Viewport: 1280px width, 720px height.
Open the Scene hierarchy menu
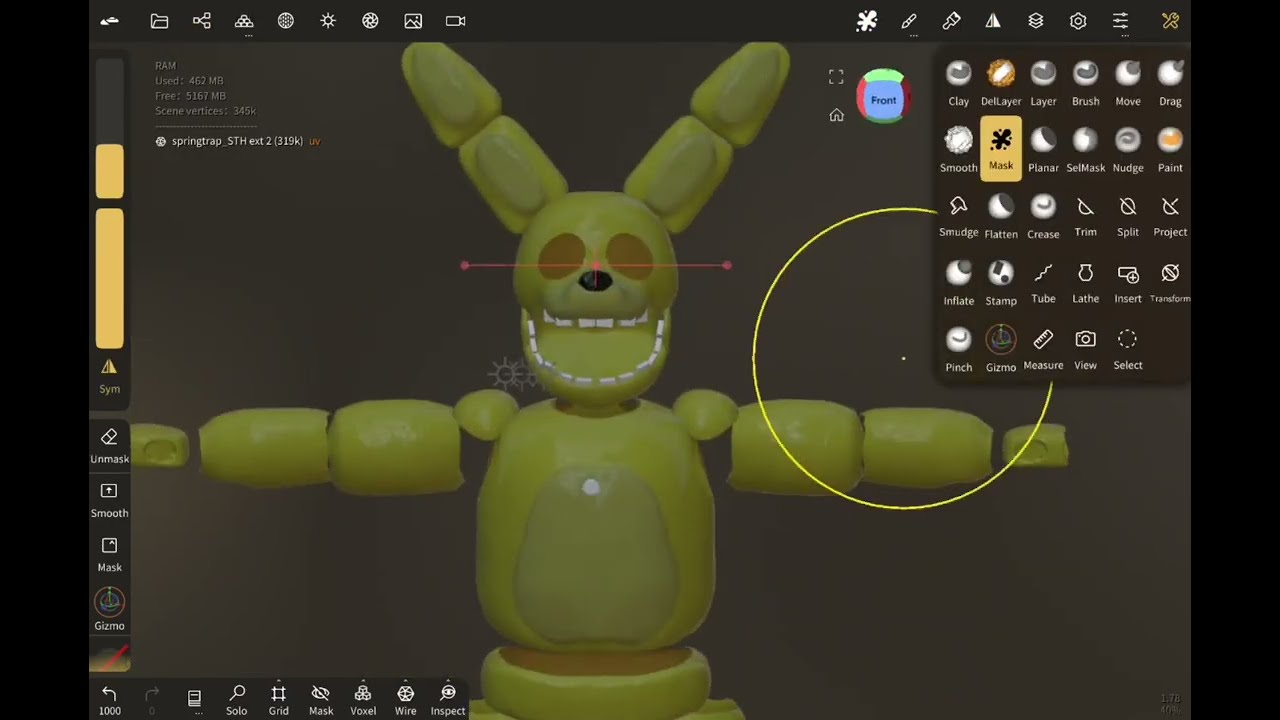pyautogui.click(x=201, y=21)
